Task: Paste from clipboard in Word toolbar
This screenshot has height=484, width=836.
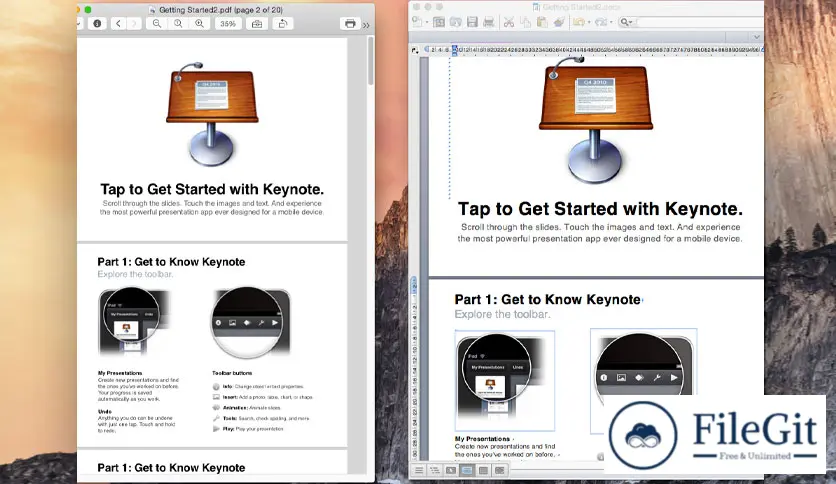Action: 542,22
